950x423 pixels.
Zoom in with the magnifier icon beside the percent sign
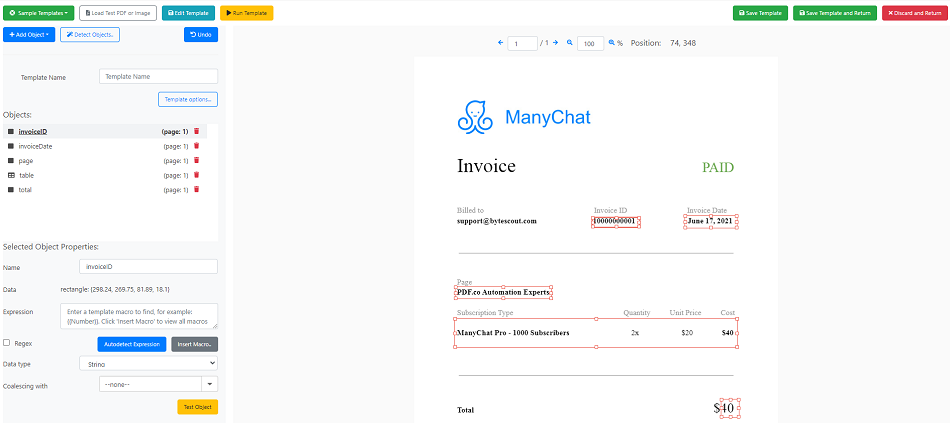click(612, 43)
